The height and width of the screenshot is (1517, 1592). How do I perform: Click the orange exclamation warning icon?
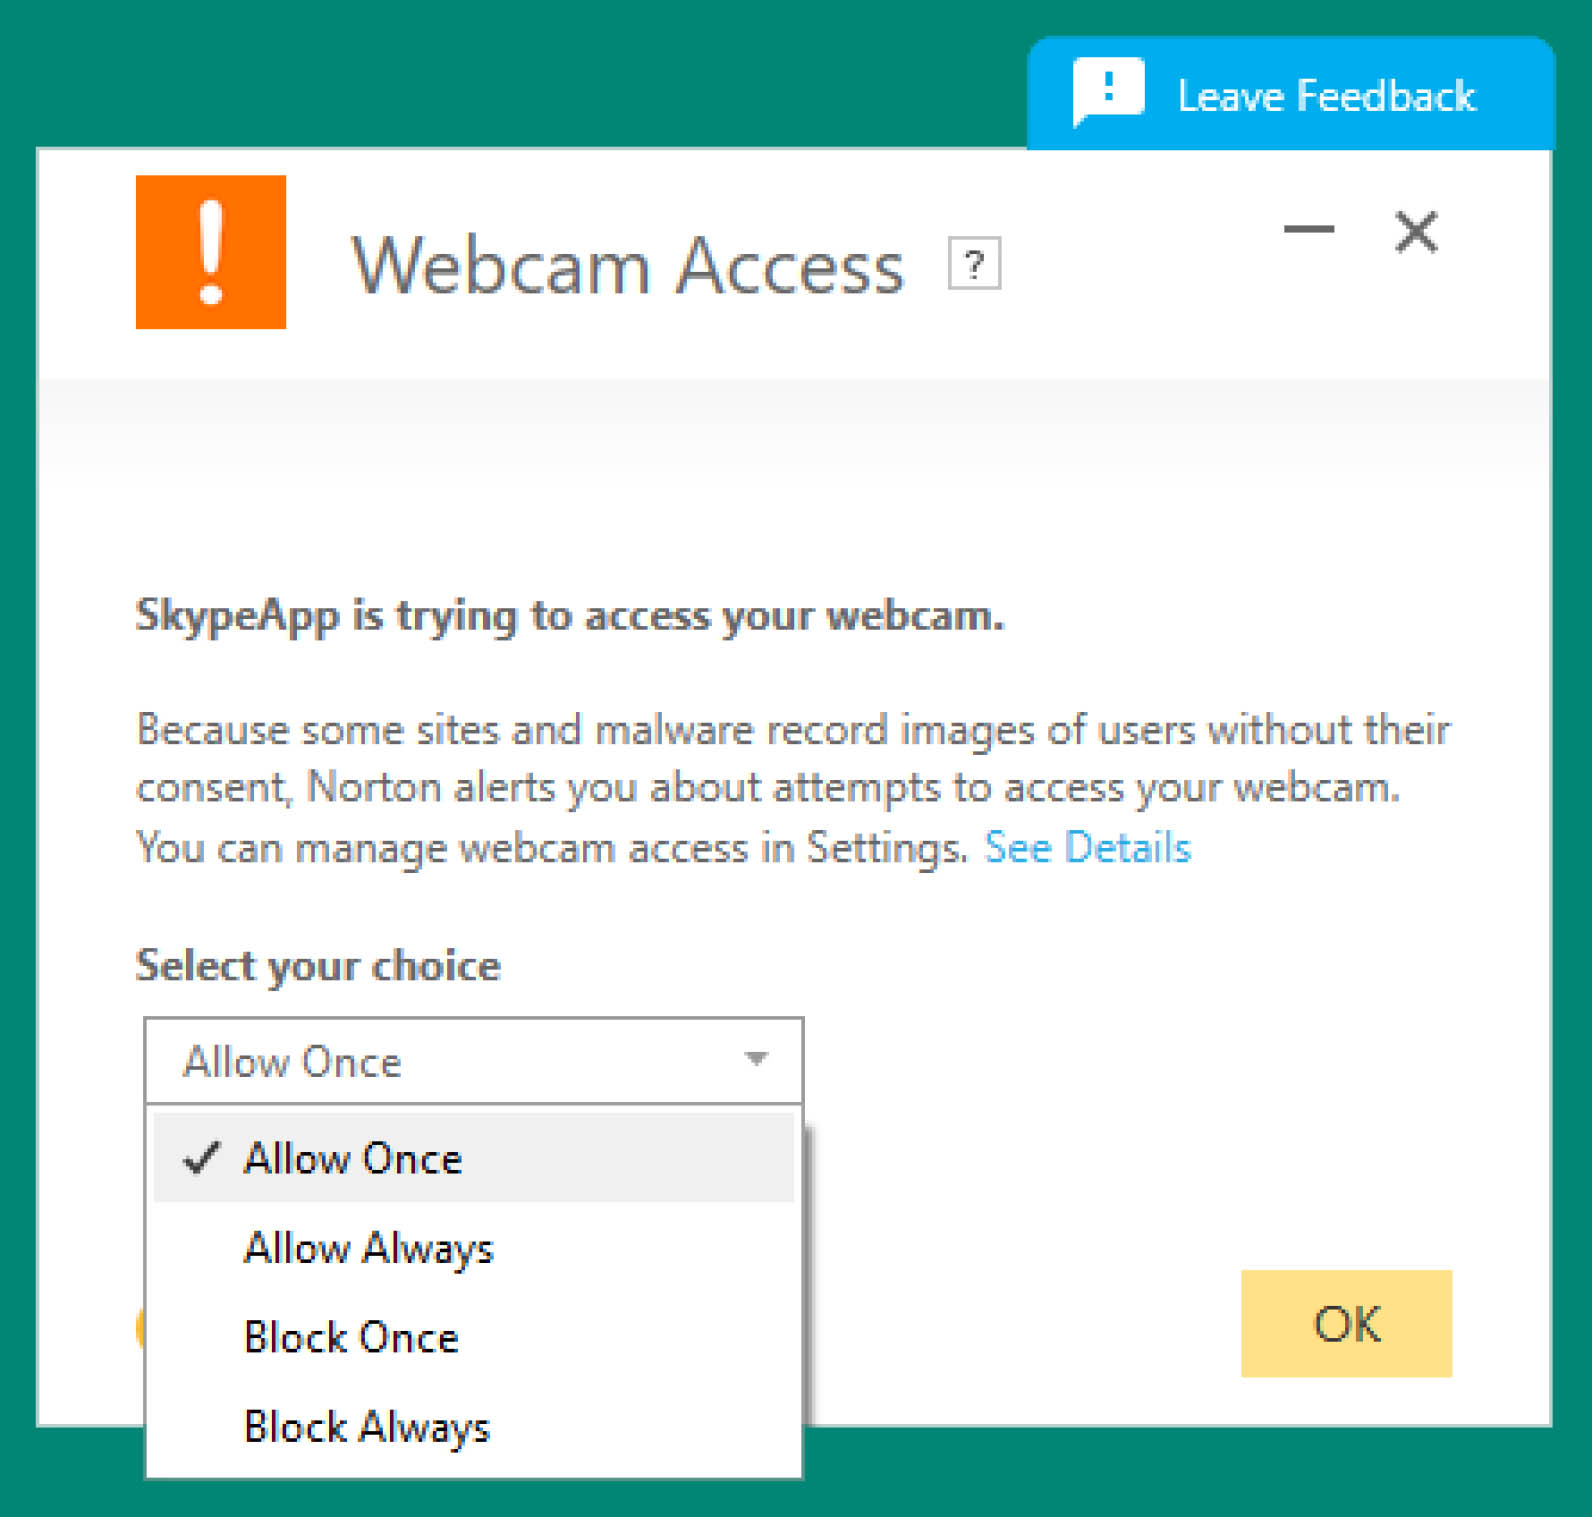point(211,252)
